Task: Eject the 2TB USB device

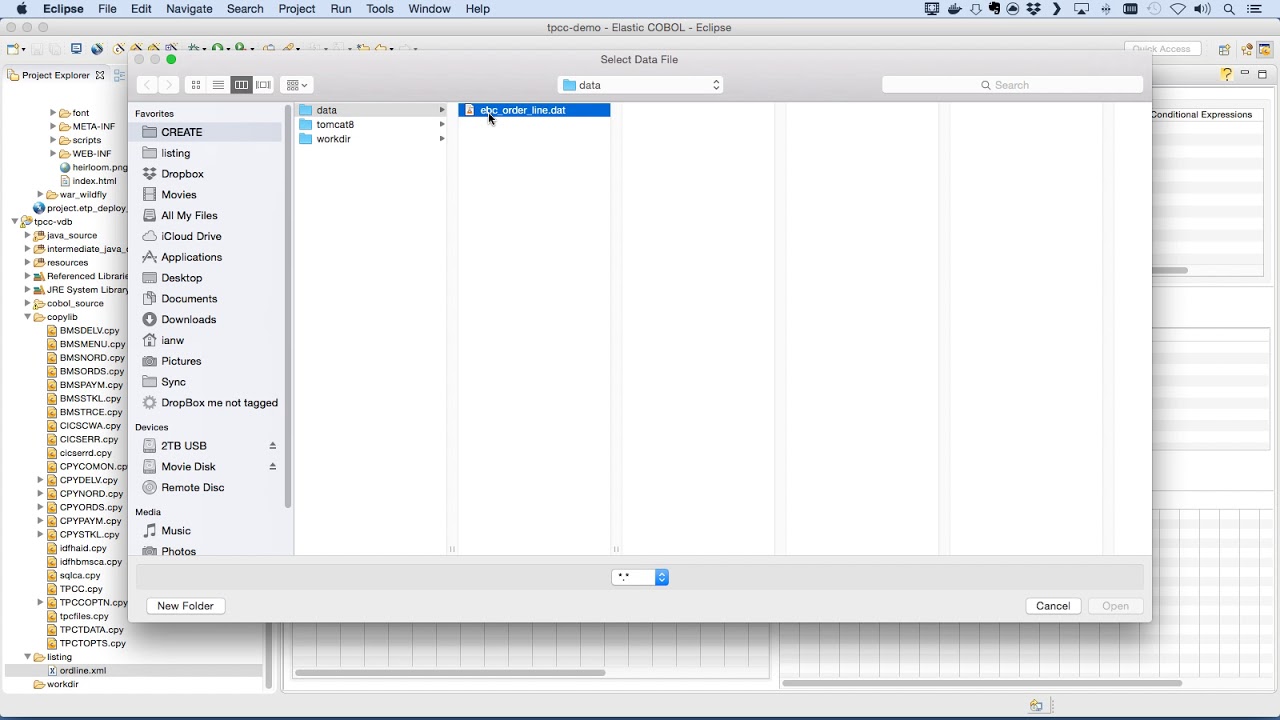Action: (x=272, y=446)
